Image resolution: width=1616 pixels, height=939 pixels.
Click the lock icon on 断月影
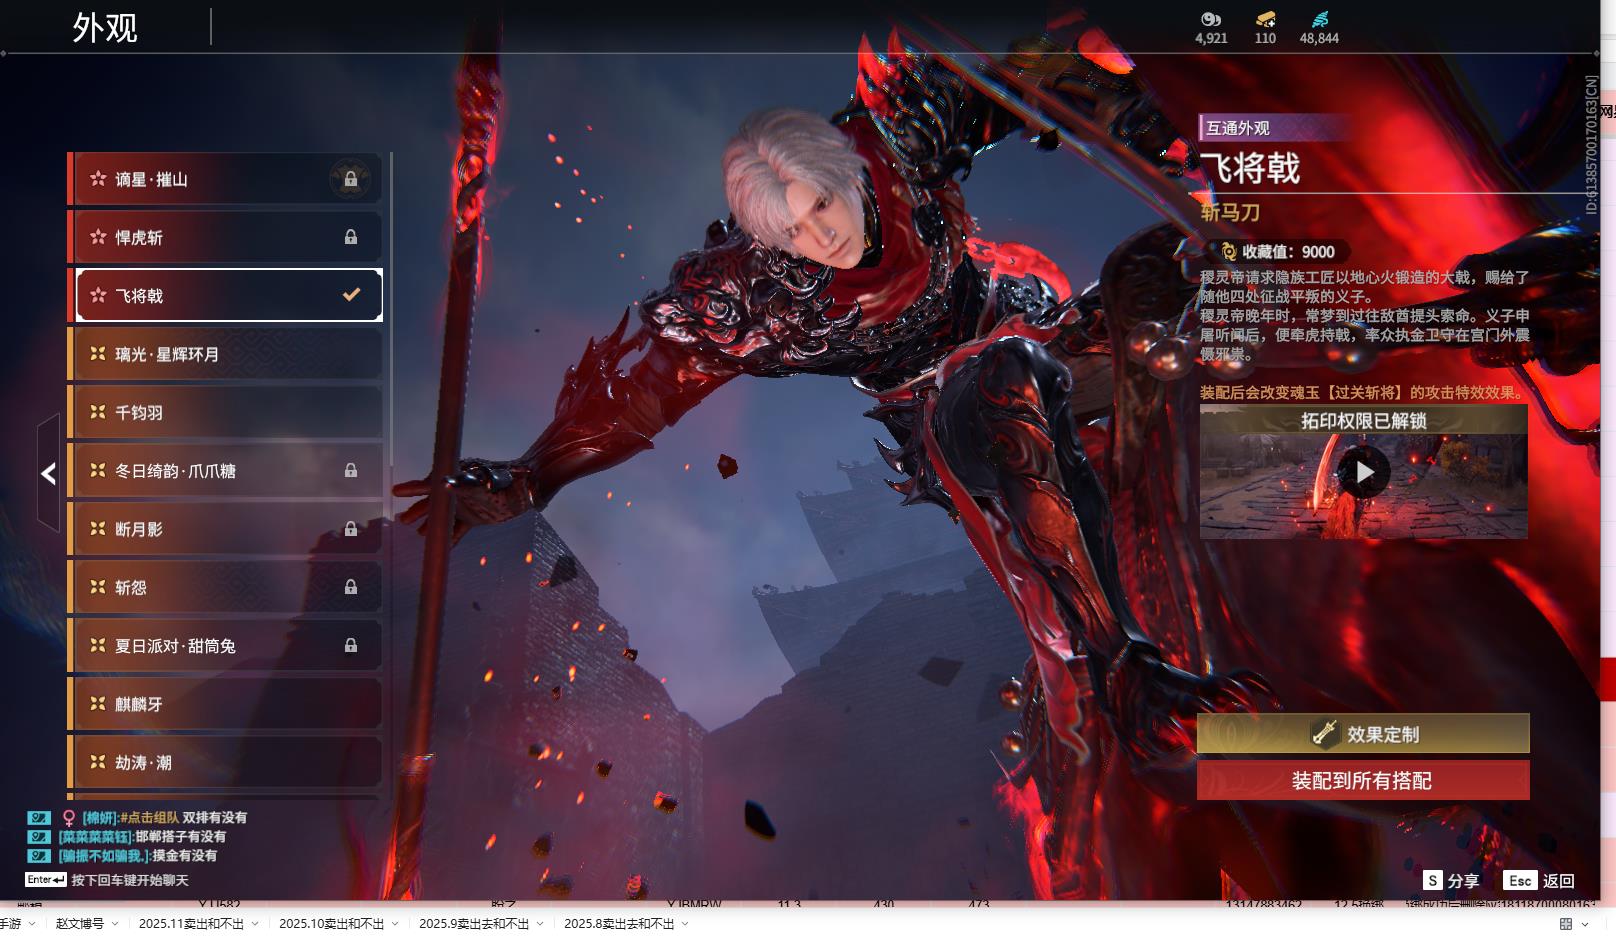pos(351,529)
